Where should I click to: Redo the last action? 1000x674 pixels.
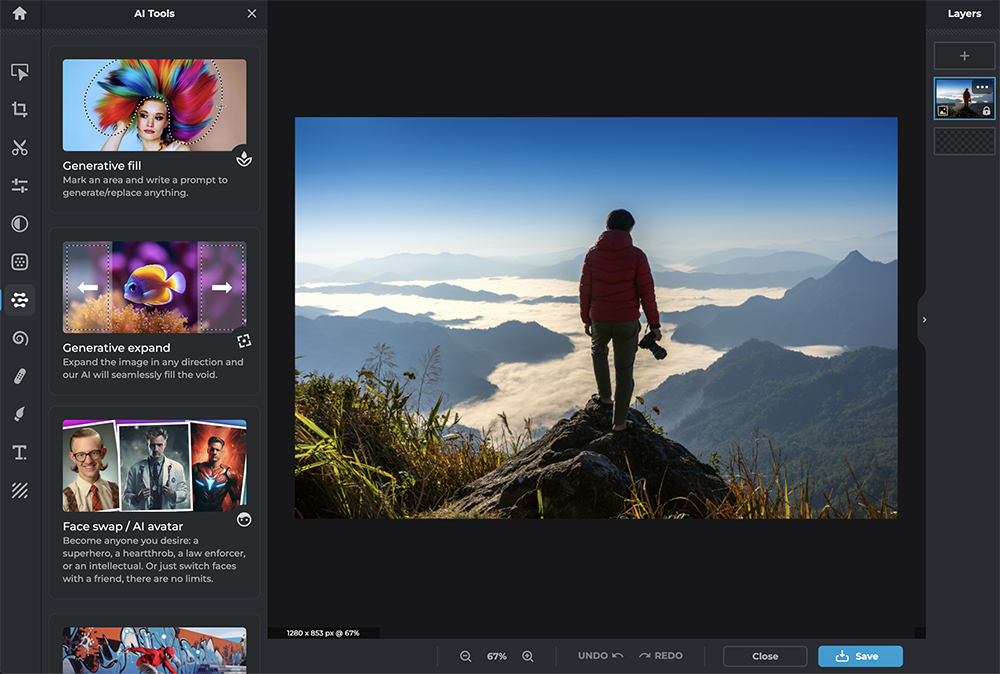661,656
